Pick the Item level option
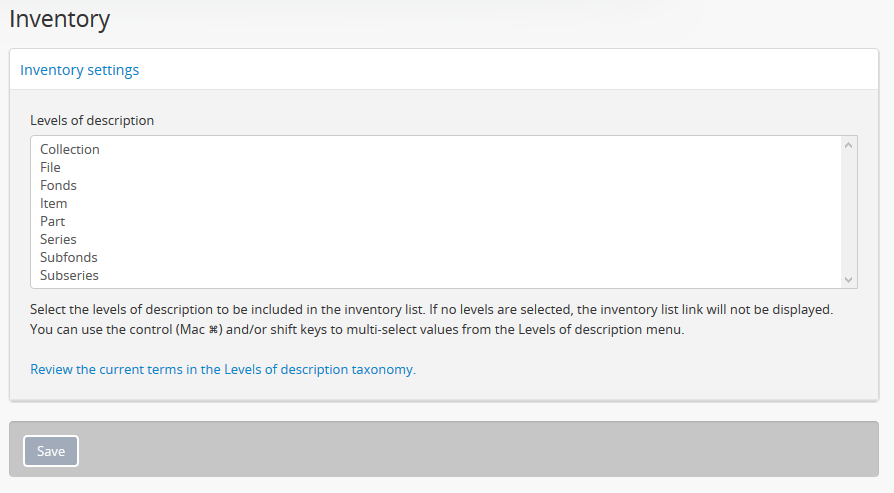Image resolution: width=894 pixels, height=493 pixels. tap(54, 203)
